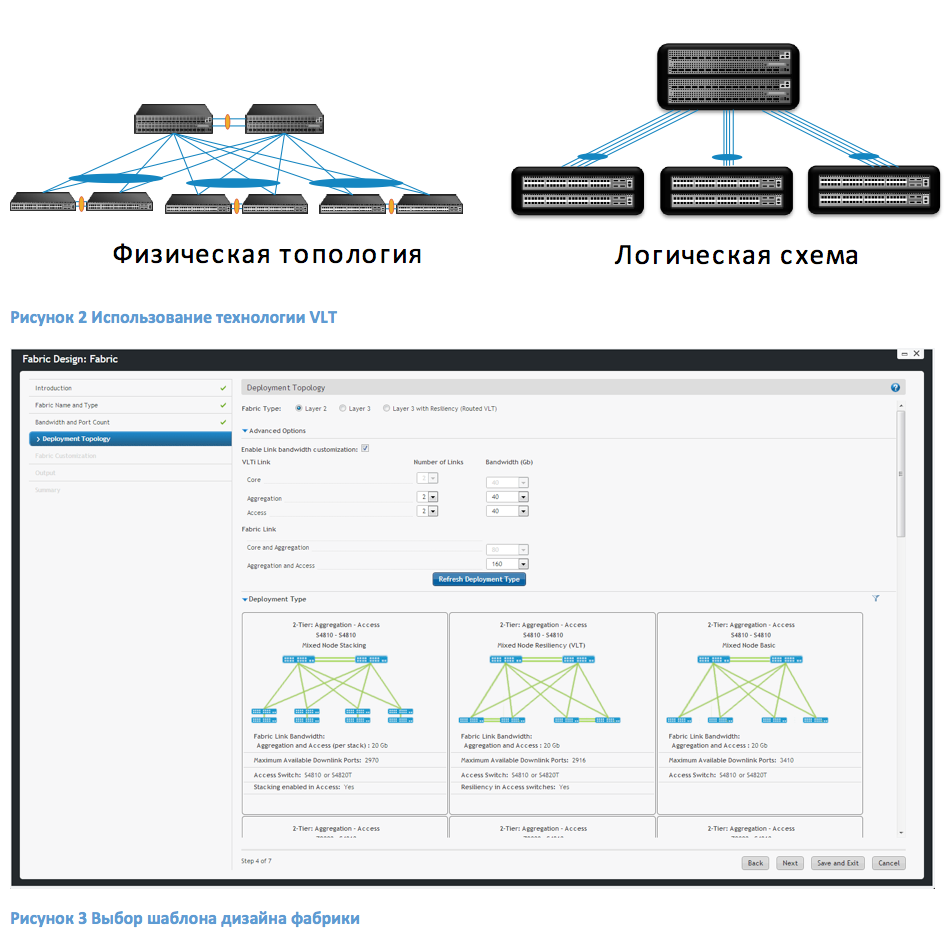This screenshot has width=949, height=930.
Task: Uncheck Enable Link bandwidth customization
Action: (x=365, y=448)
